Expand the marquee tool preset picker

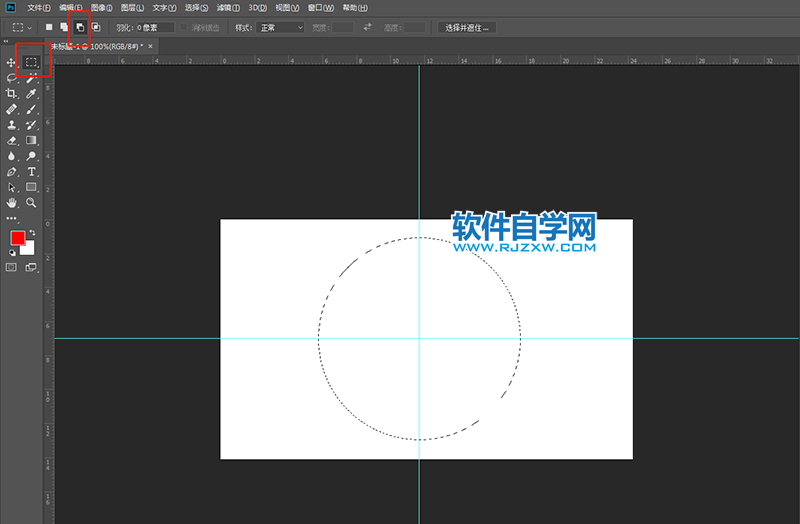22,27
